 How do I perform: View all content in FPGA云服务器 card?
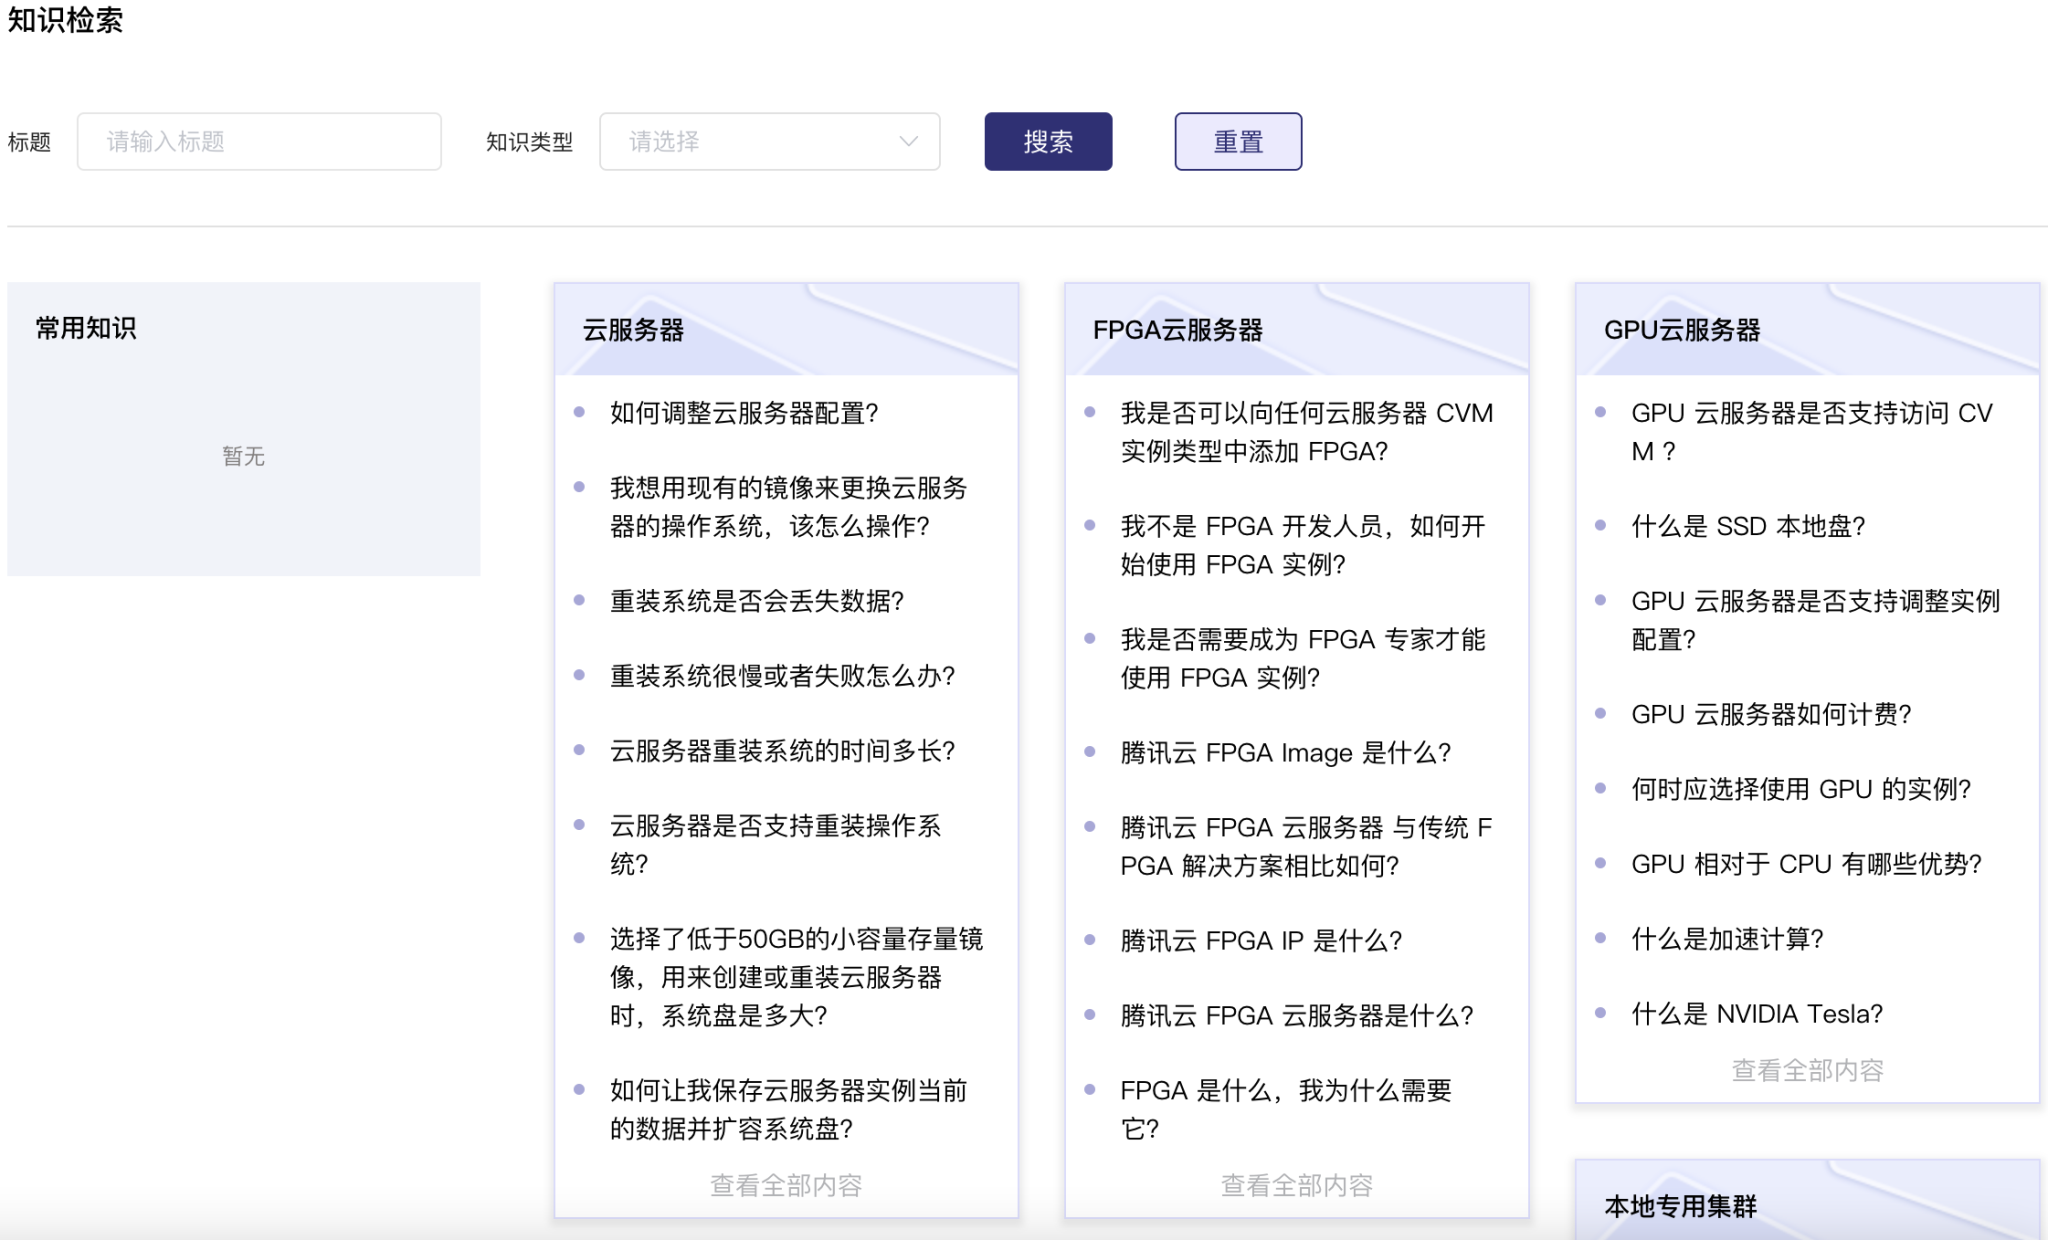click(1297, 1186)
